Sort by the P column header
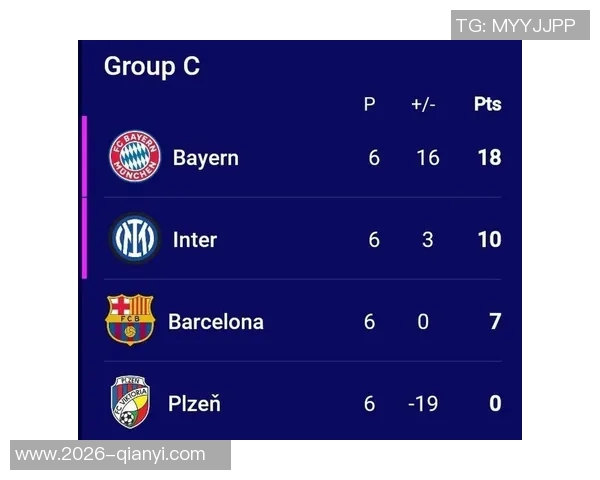 point(369,104)
